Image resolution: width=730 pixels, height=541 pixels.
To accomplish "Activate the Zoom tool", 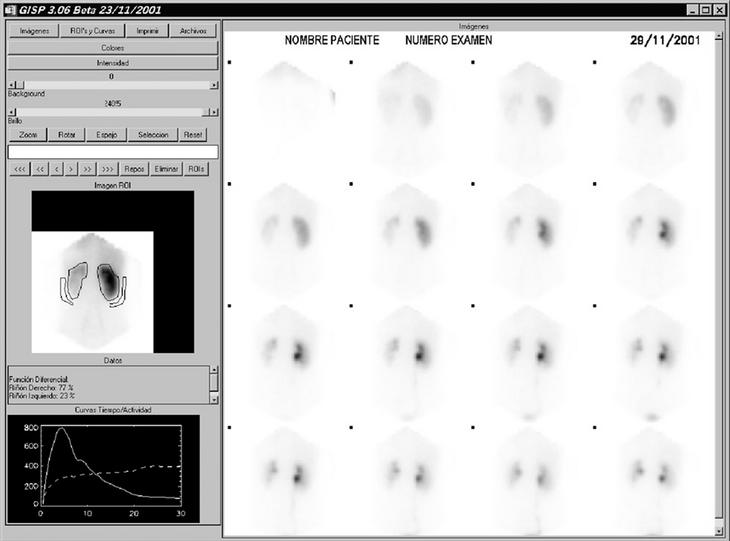I will click(x=27, y=134).
